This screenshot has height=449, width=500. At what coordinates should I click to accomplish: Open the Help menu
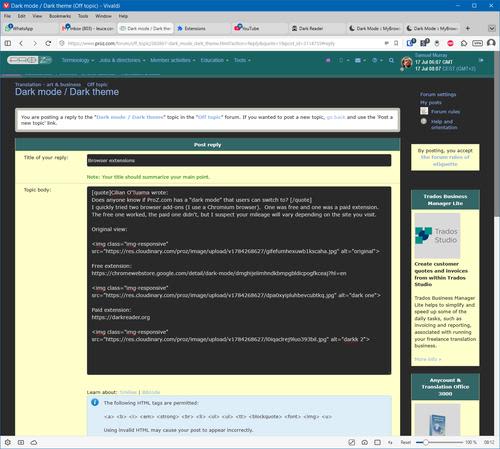click(x=123, y=16)
